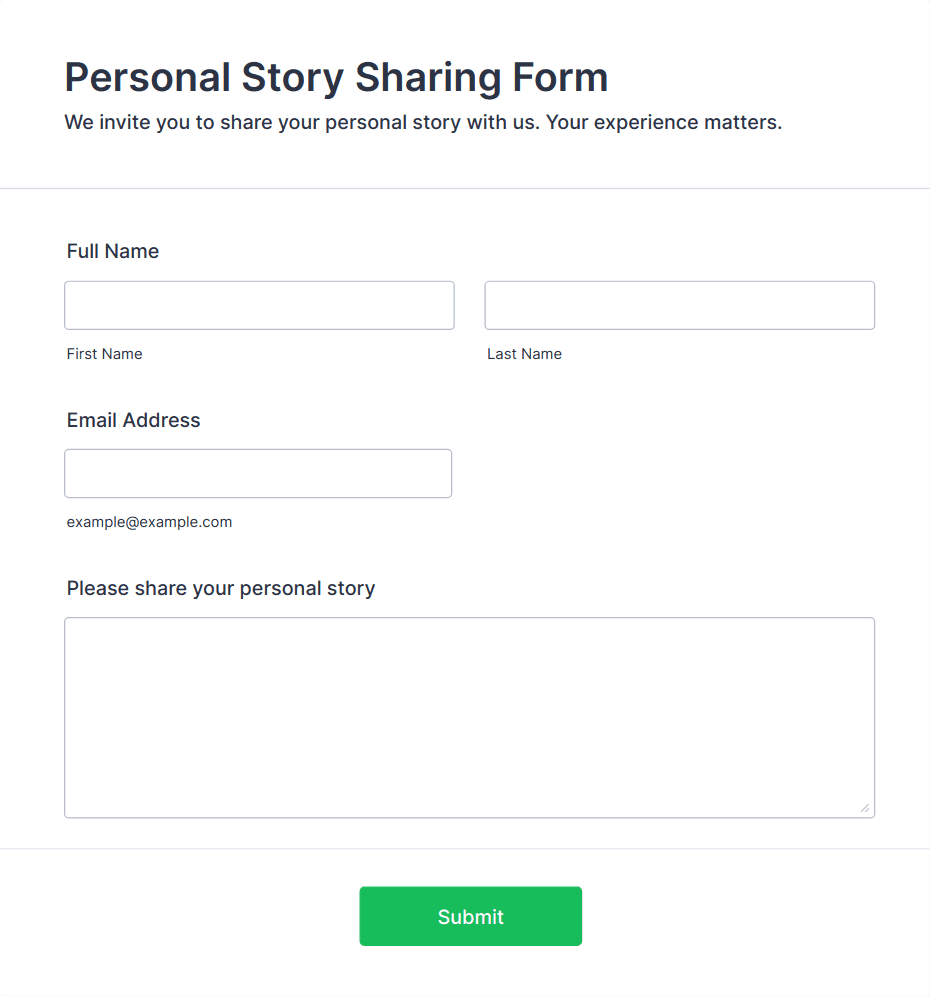Click the First Name input field
This screenshot has width=930, height=996.
click(259, 305)
